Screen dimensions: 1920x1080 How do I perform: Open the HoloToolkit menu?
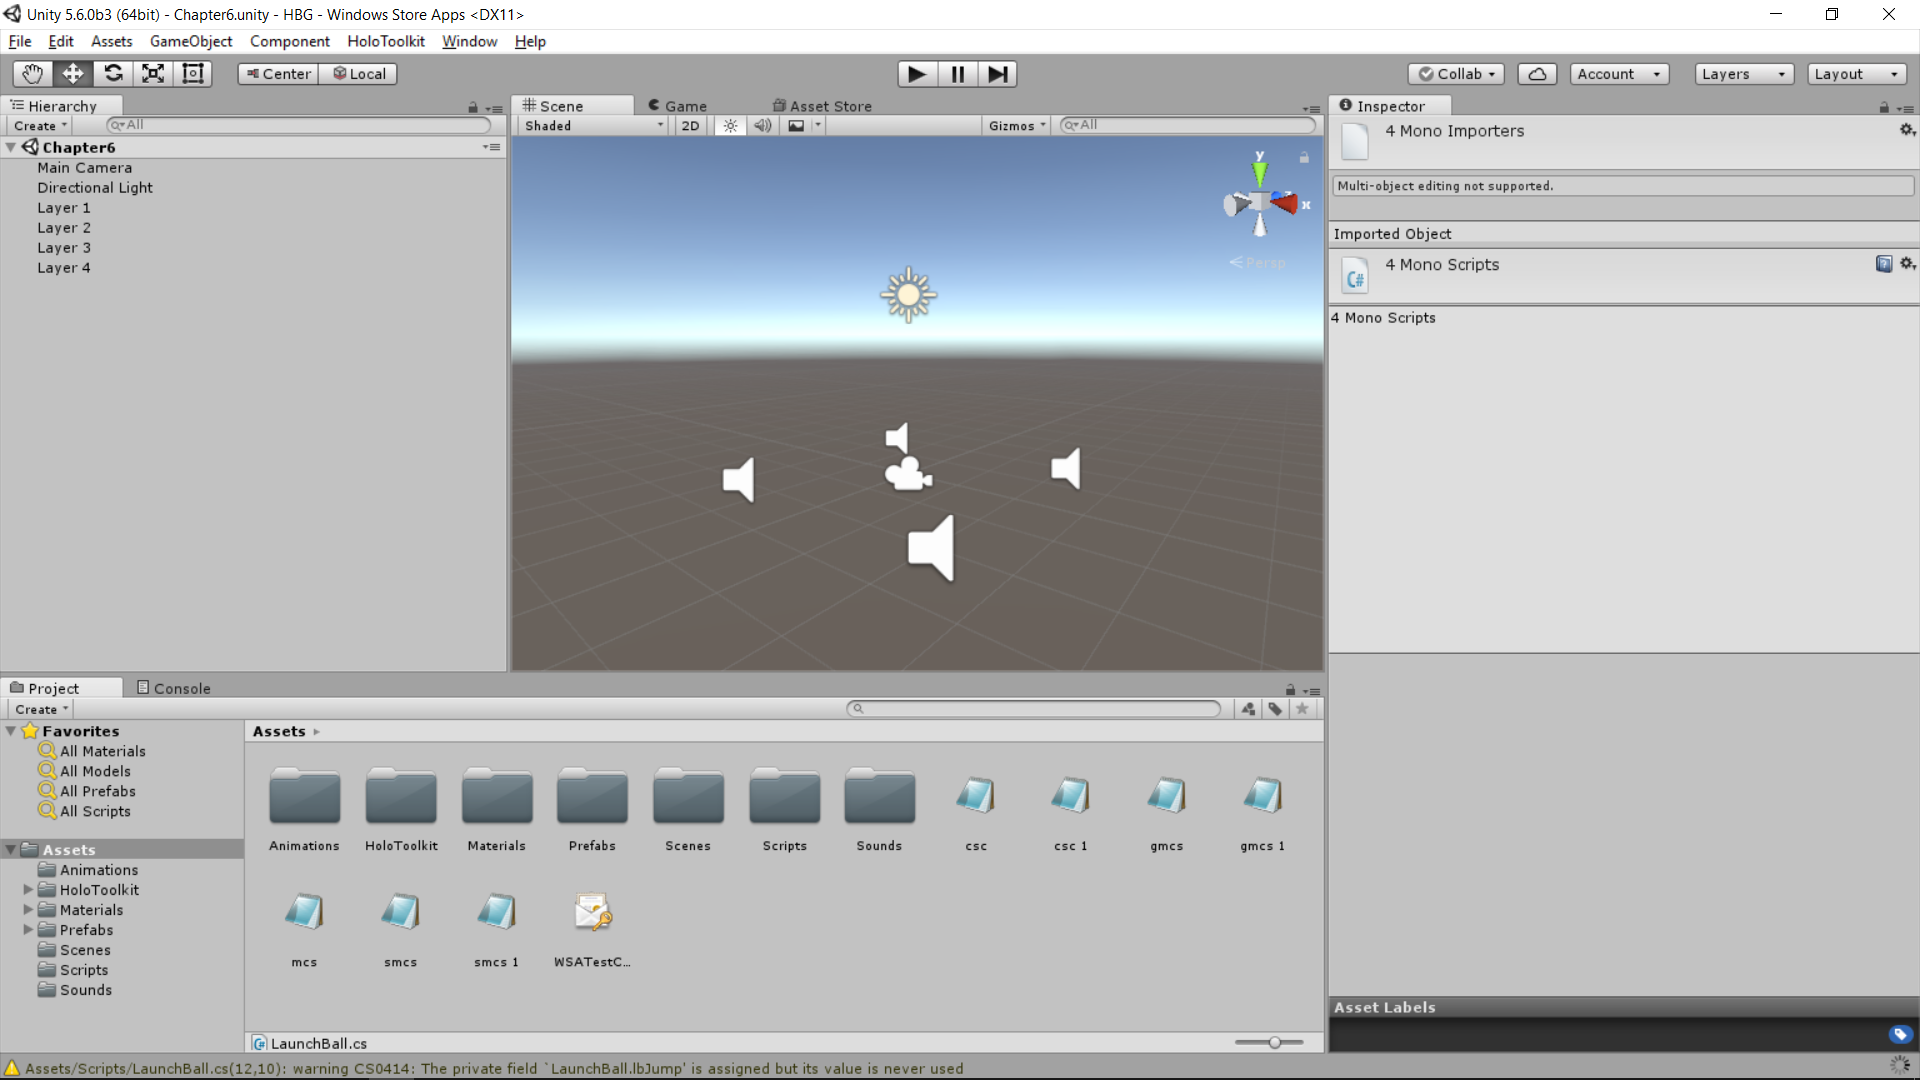pyautogui.click(x=386, y=41)
